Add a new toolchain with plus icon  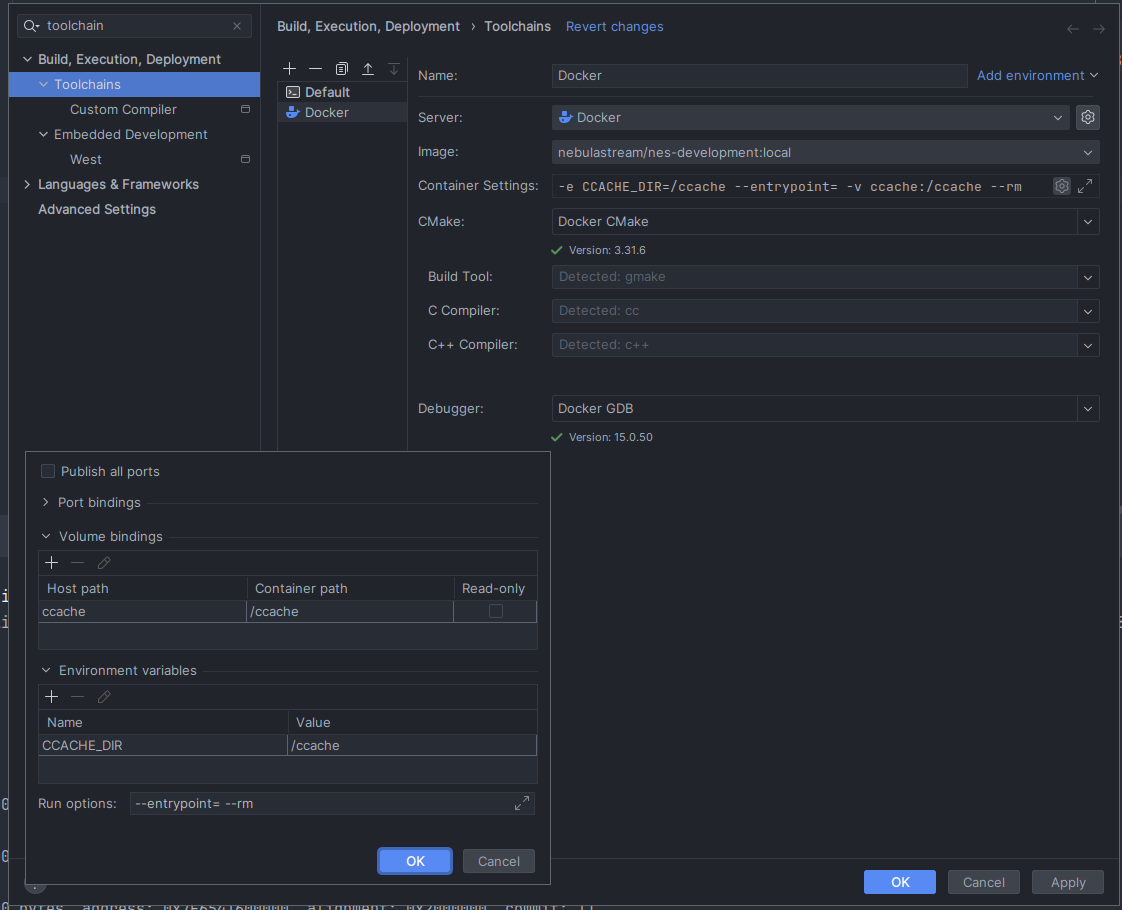click(289, 69)
